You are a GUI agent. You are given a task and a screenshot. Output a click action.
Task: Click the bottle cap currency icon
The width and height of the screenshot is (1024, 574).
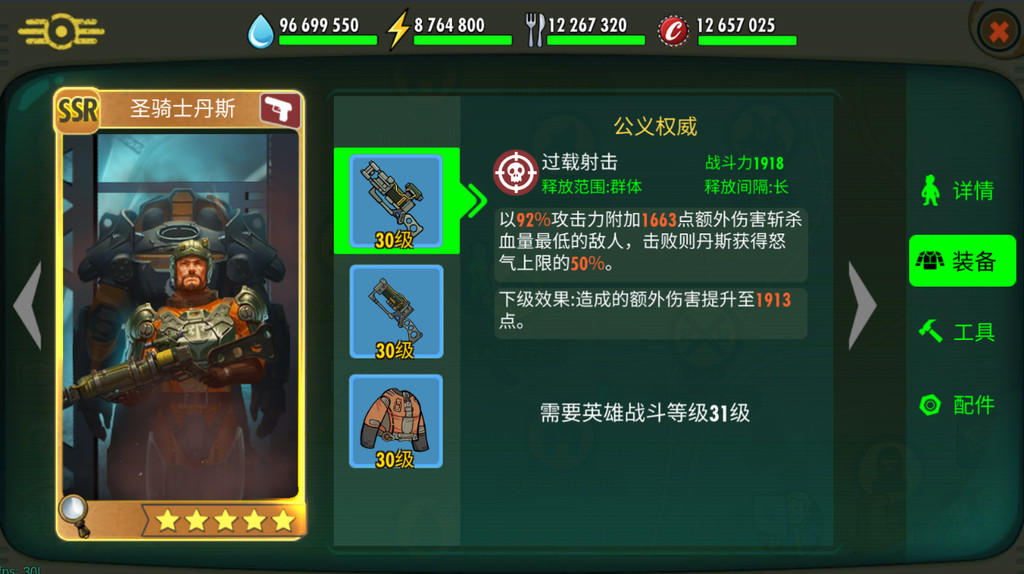click(x=673, y=31)
